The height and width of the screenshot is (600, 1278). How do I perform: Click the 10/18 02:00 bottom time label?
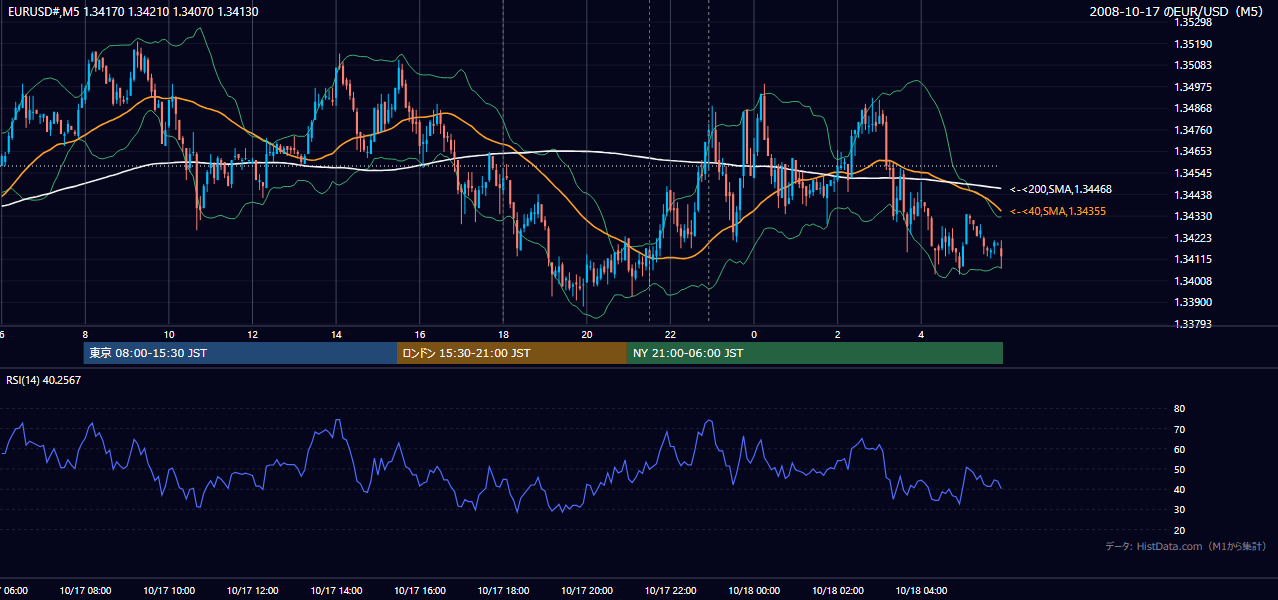point(838,591)
